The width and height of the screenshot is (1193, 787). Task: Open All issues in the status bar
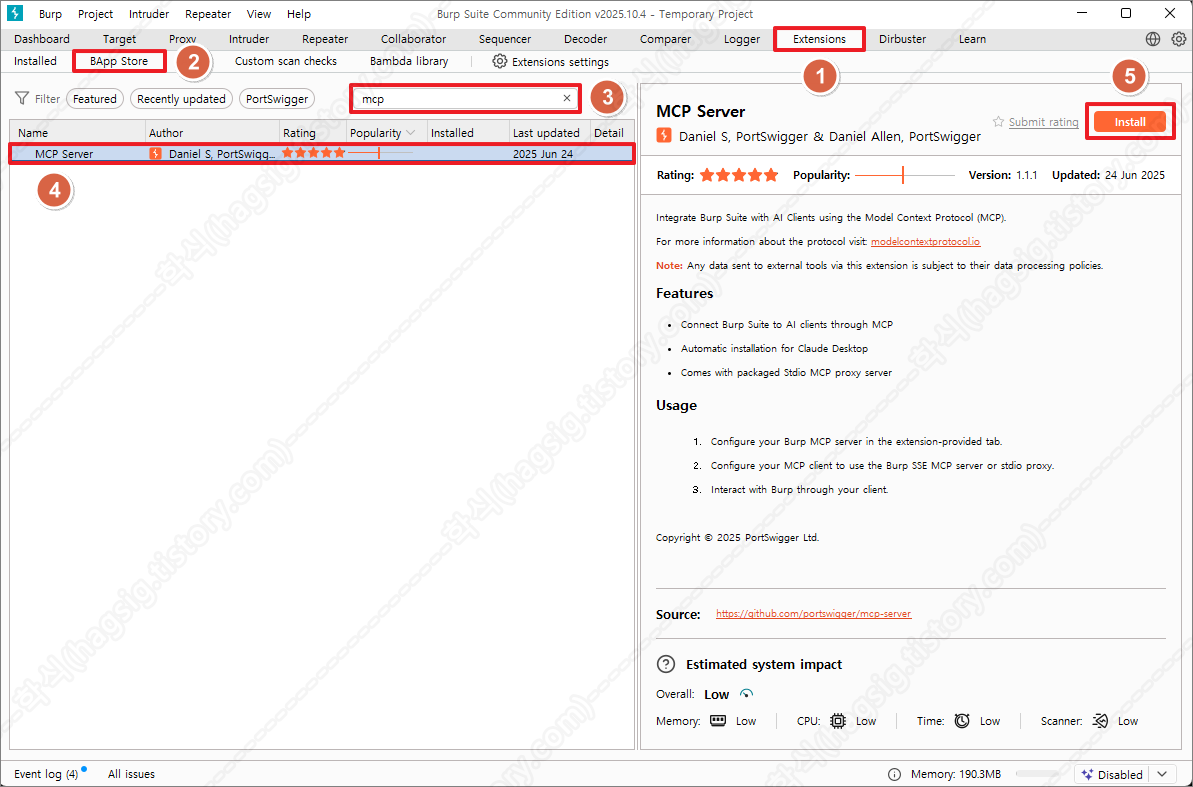point(131,774)
